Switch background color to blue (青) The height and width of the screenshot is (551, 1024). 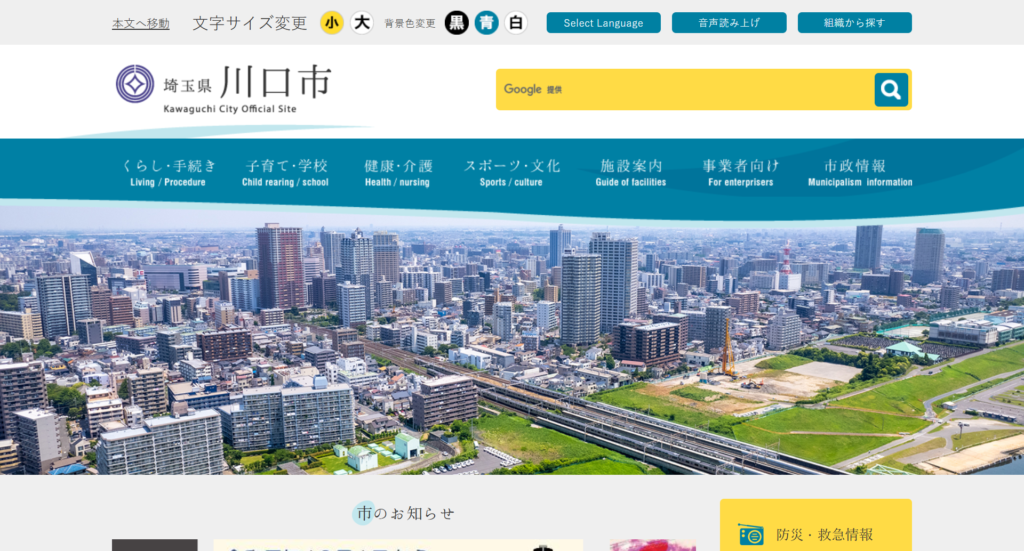click(486, 23)
